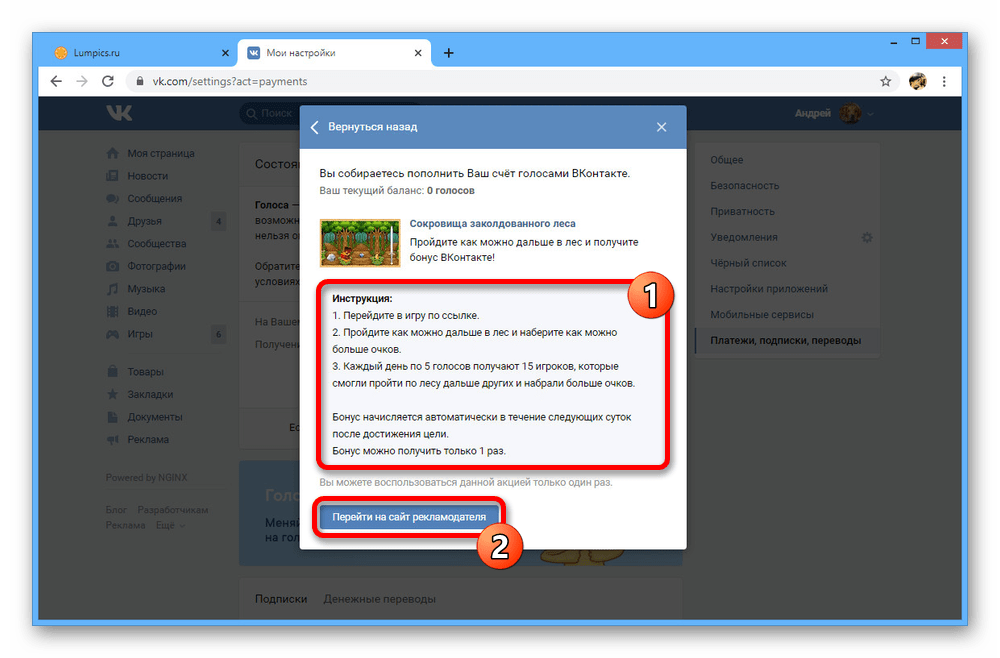Click the Документы file icon

[x=112, y=416]
